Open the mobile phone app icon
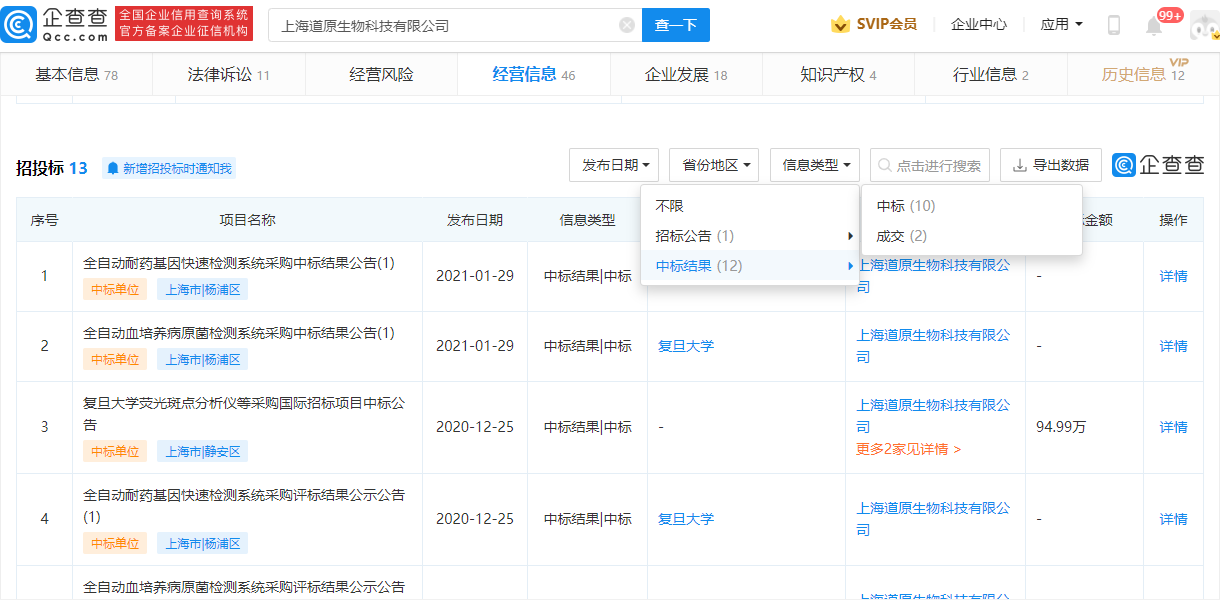Viewport: 1220px width, 600px height. tap(1113, 25)
